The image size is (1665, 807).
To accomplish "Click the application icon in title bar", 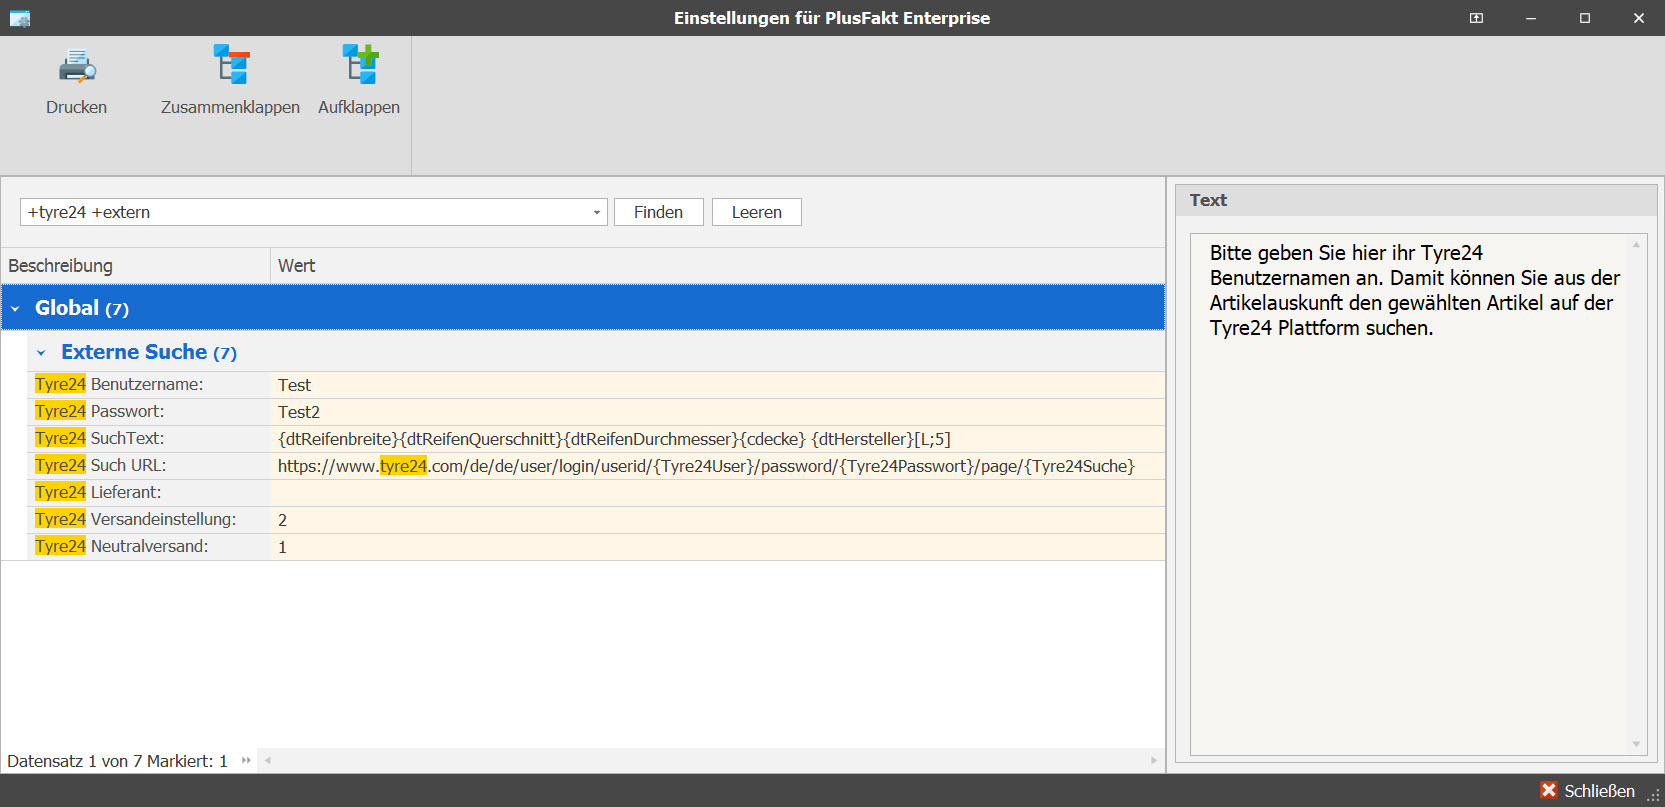I will pyautogui.click(x=20, y=18).
